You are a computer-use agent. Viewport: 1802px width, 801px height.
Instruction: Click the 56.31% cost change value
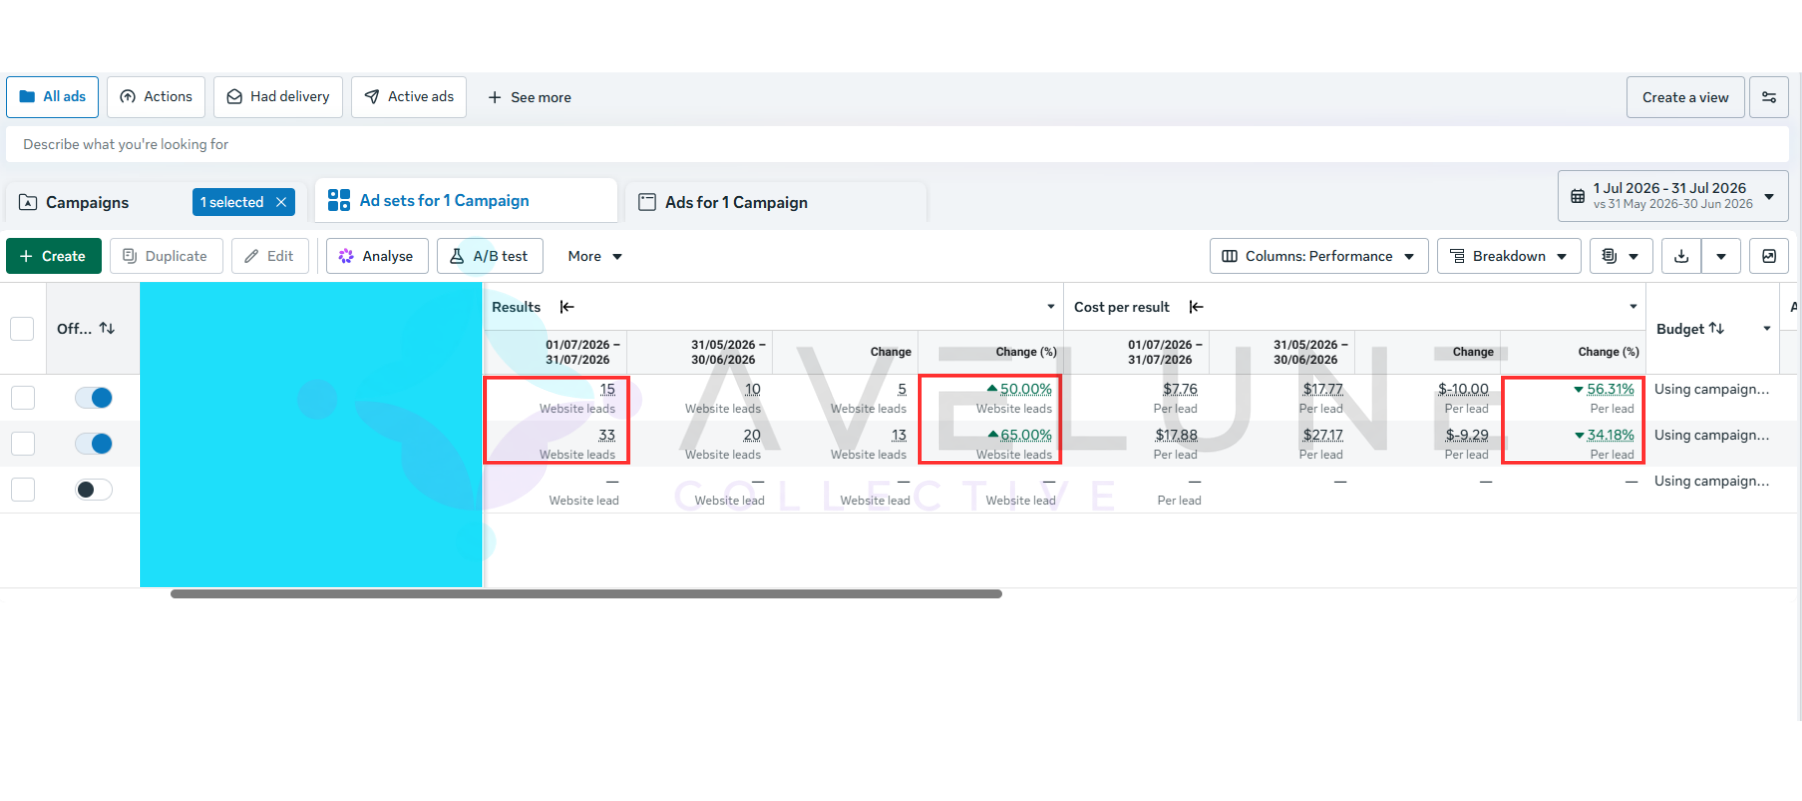click(x=1610, y=390)
